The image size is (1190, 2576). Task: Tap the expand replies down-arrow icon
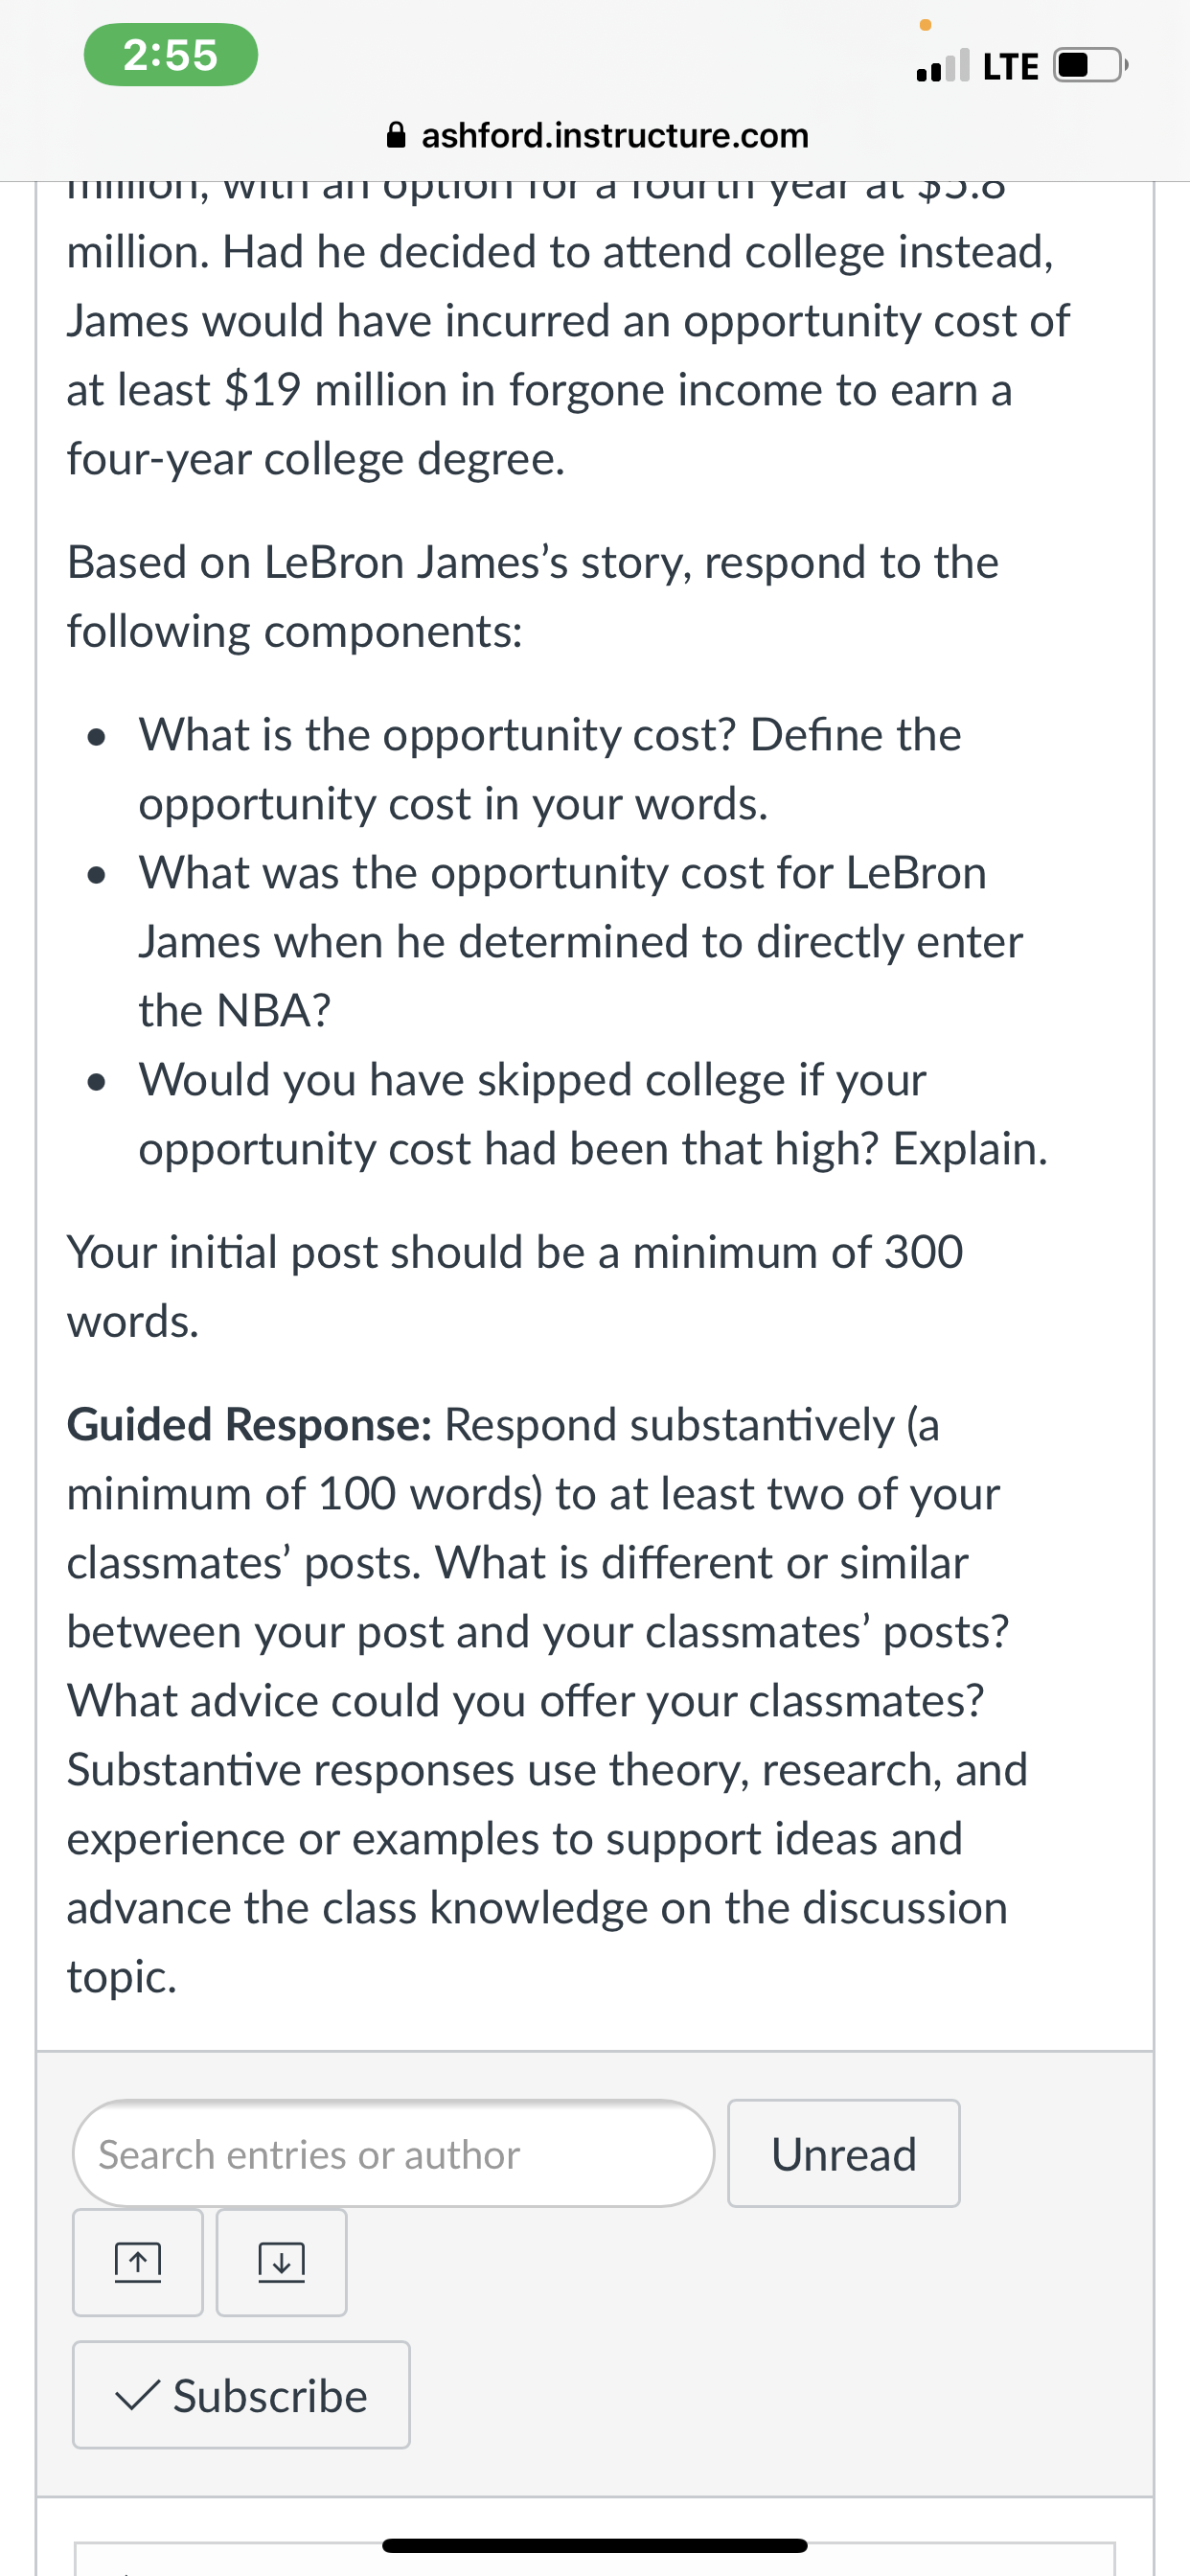(x=282, y=2262)
